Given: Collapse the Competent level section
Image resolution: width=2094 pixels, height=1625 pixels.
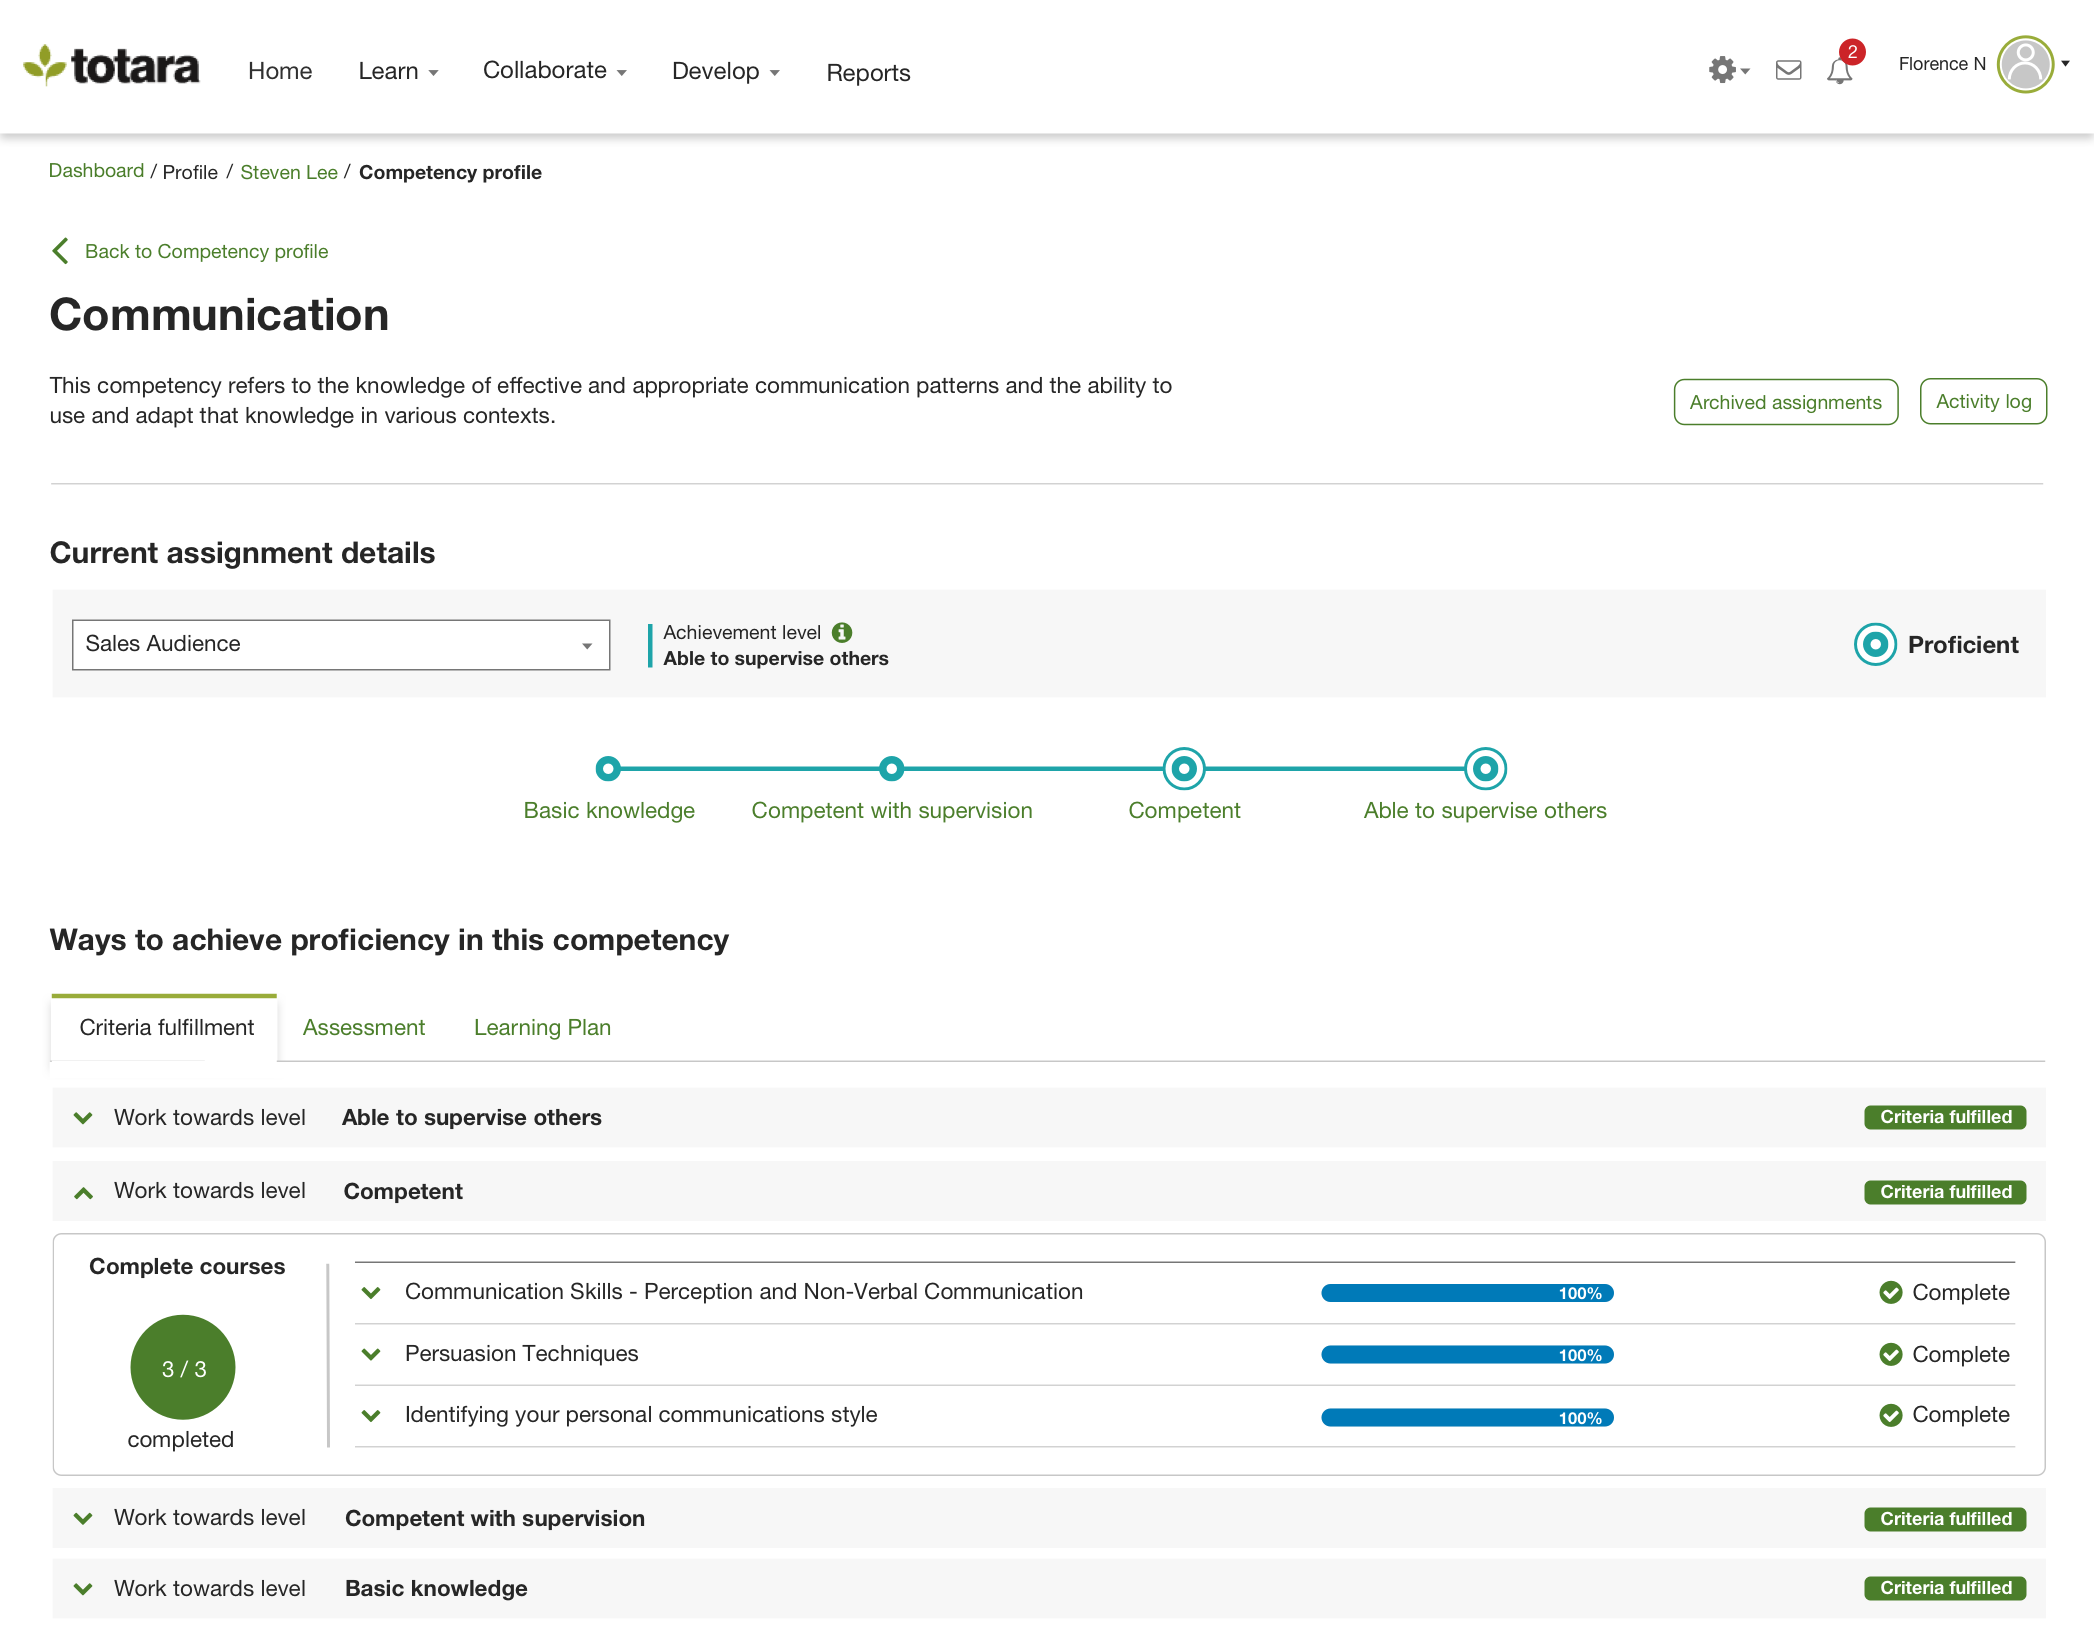Looking at the screenshot, I should (x=84, y=1191).
